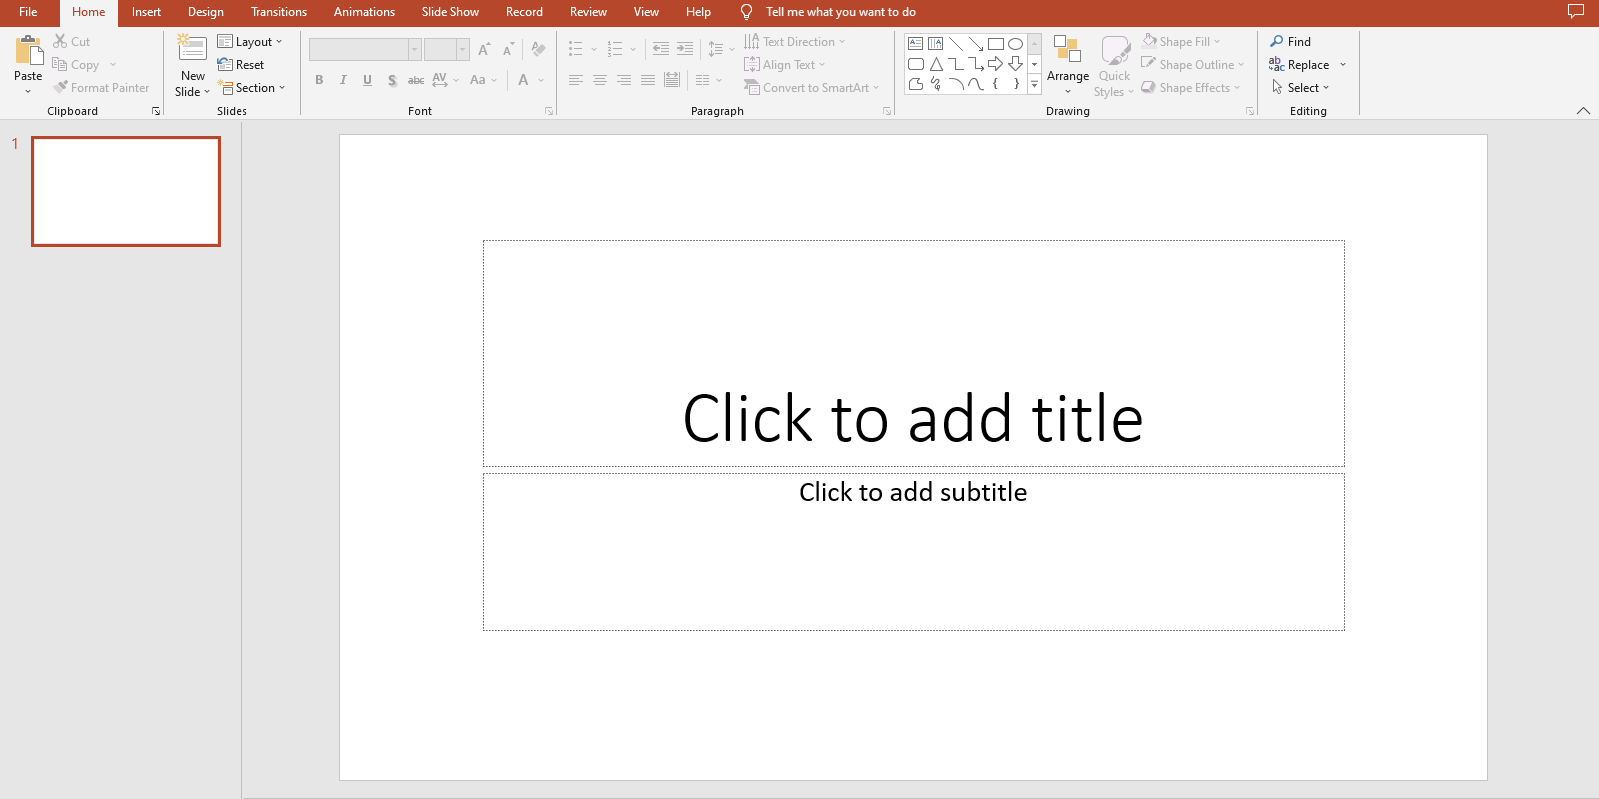Select the Left Brace shape
The width and height of the screenshot is (1599, 799).
pyautogui.click(x=995, y=84)
